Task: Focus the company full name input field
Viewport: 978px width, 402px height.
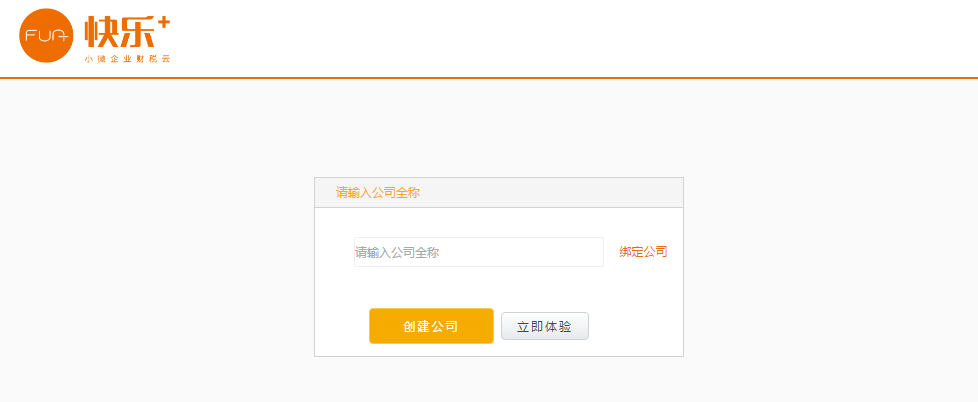Action: (x=479, y=252)
